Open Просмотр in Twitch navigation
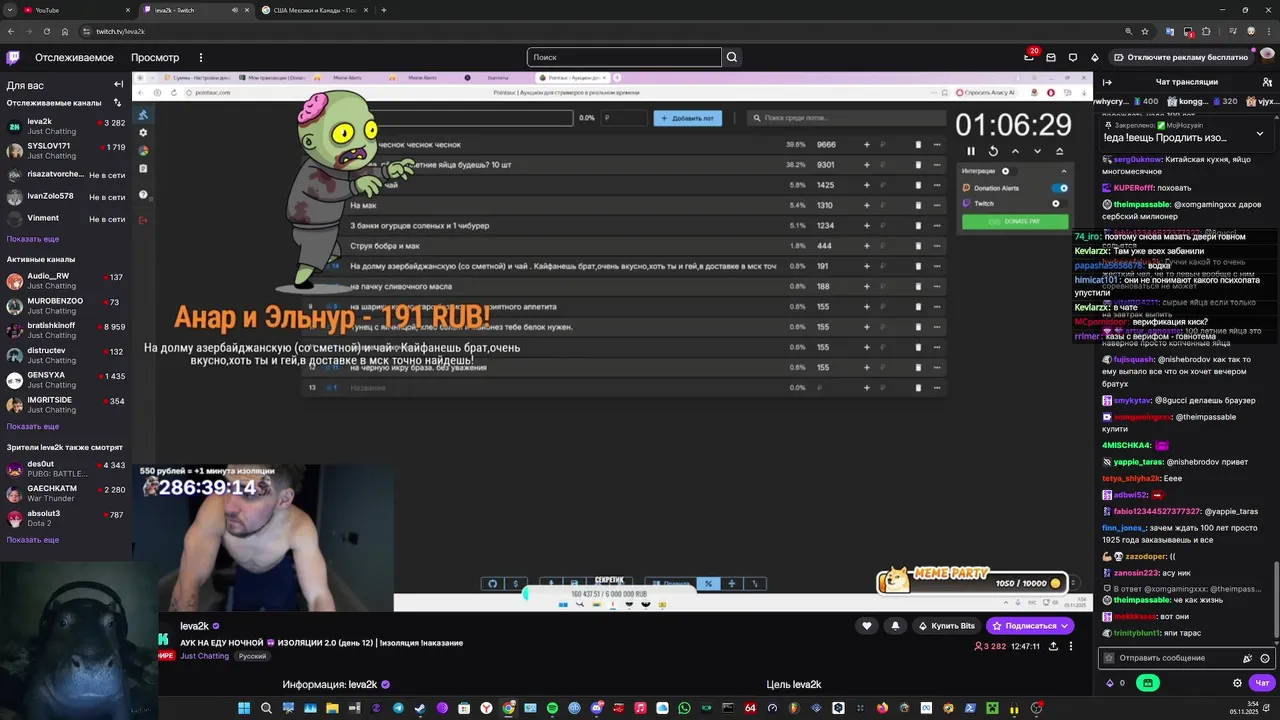Viewport: 1280px width, 720px height. [155, 57]
